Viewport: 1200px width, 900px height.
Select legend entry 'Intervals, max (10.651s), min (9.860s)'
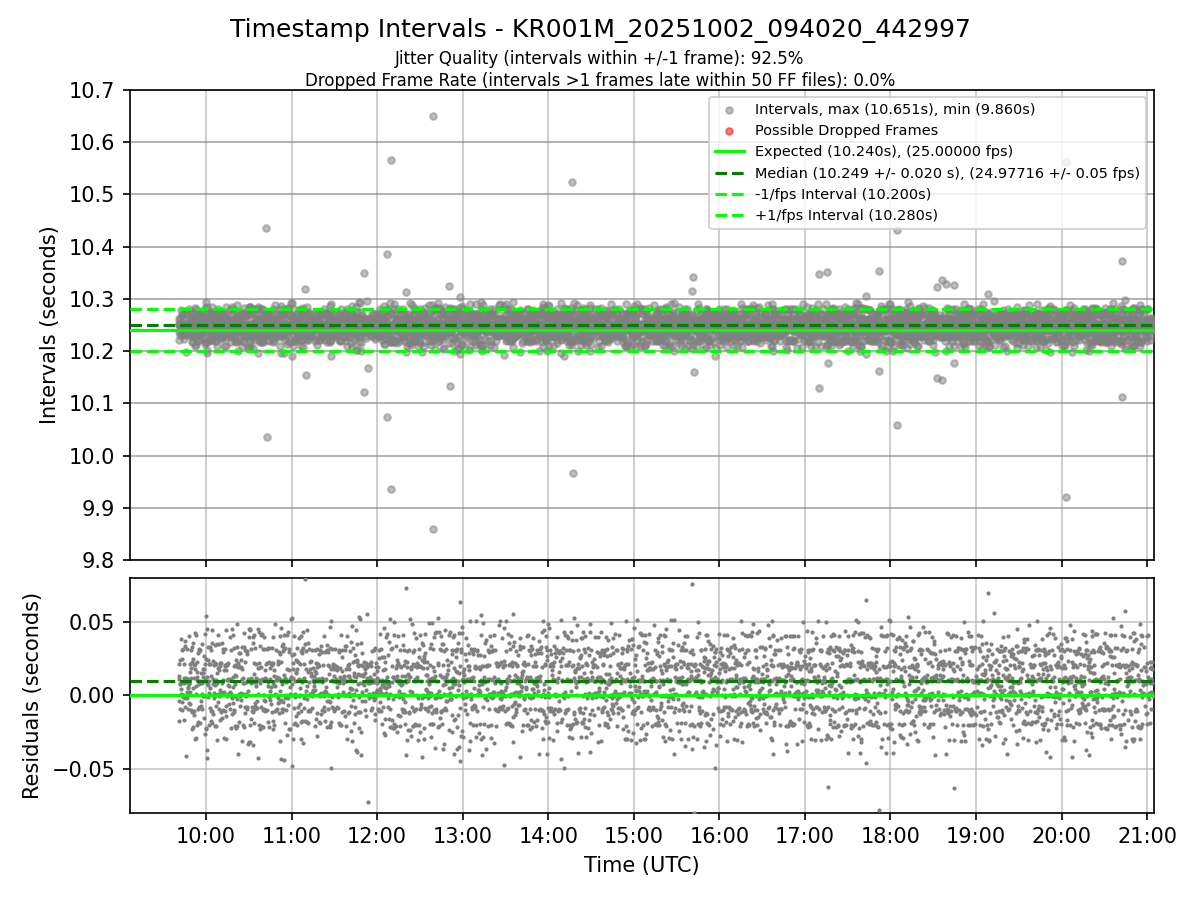894,109
